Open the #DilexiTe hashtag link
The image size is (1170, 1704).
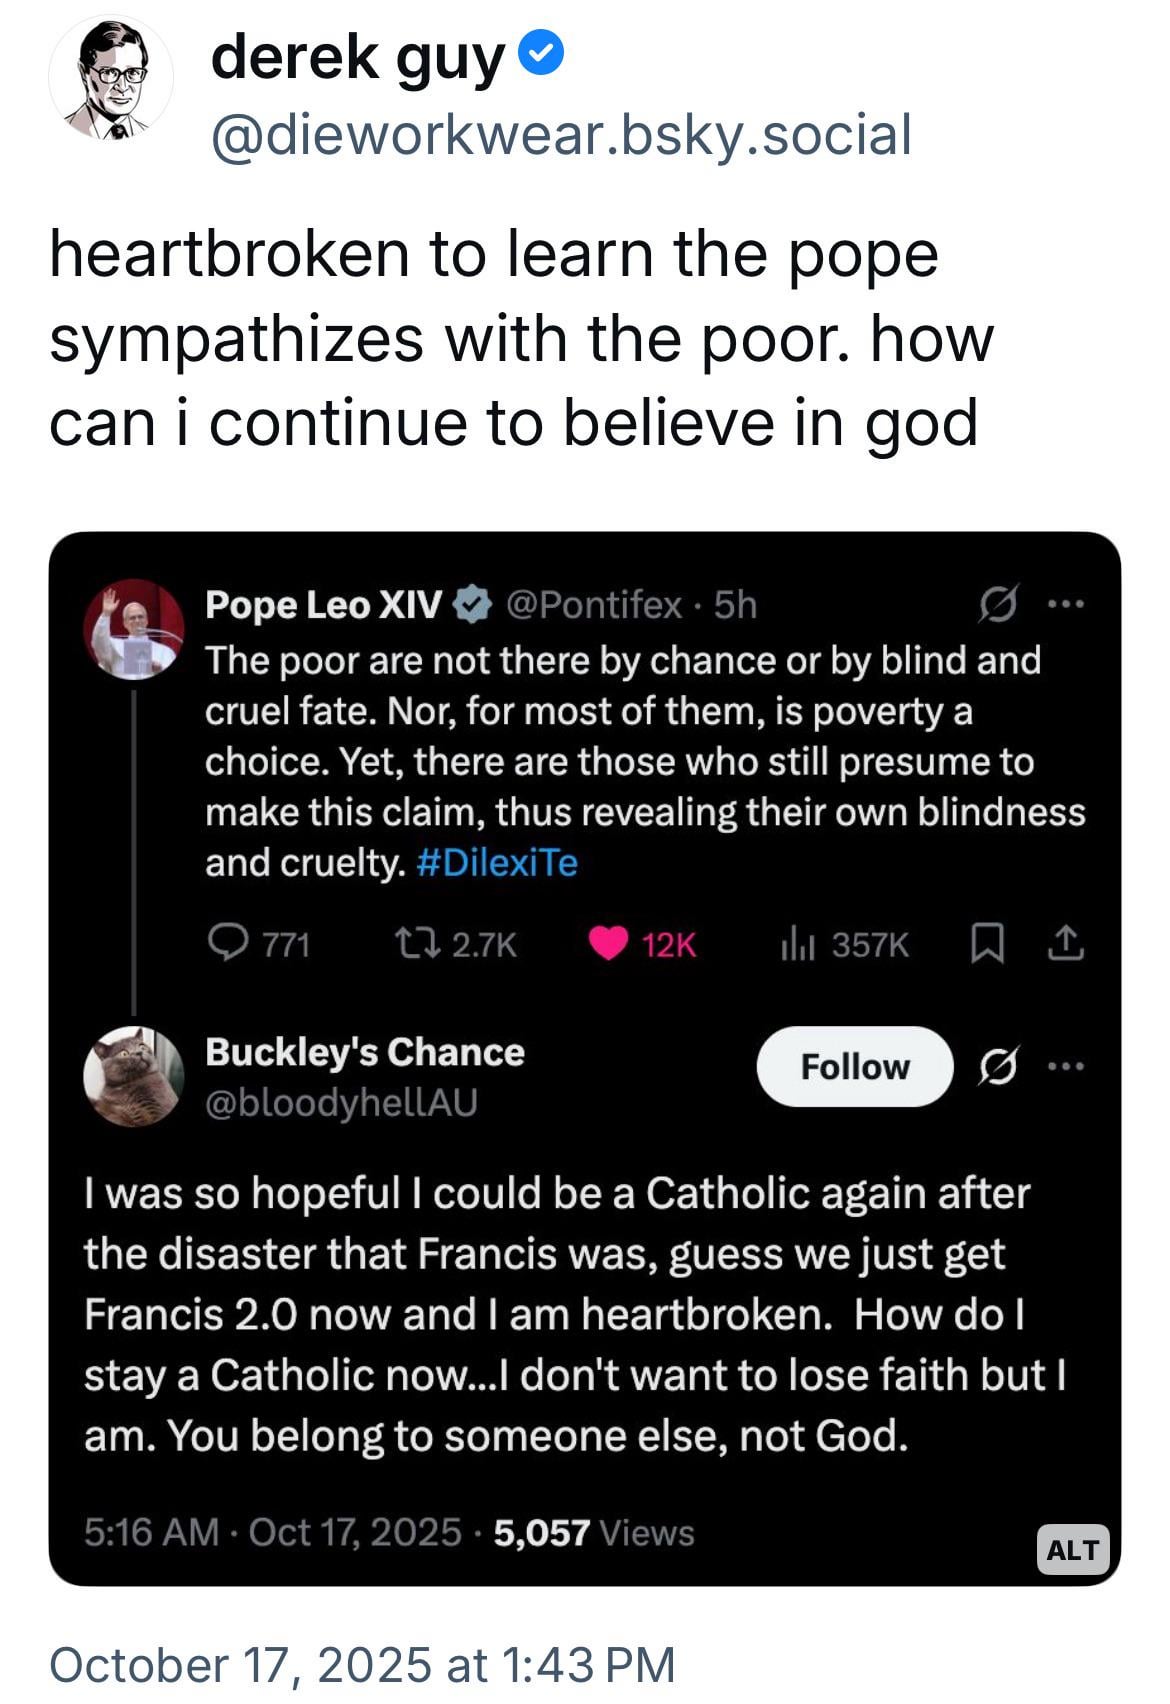[x=496, y=862]
